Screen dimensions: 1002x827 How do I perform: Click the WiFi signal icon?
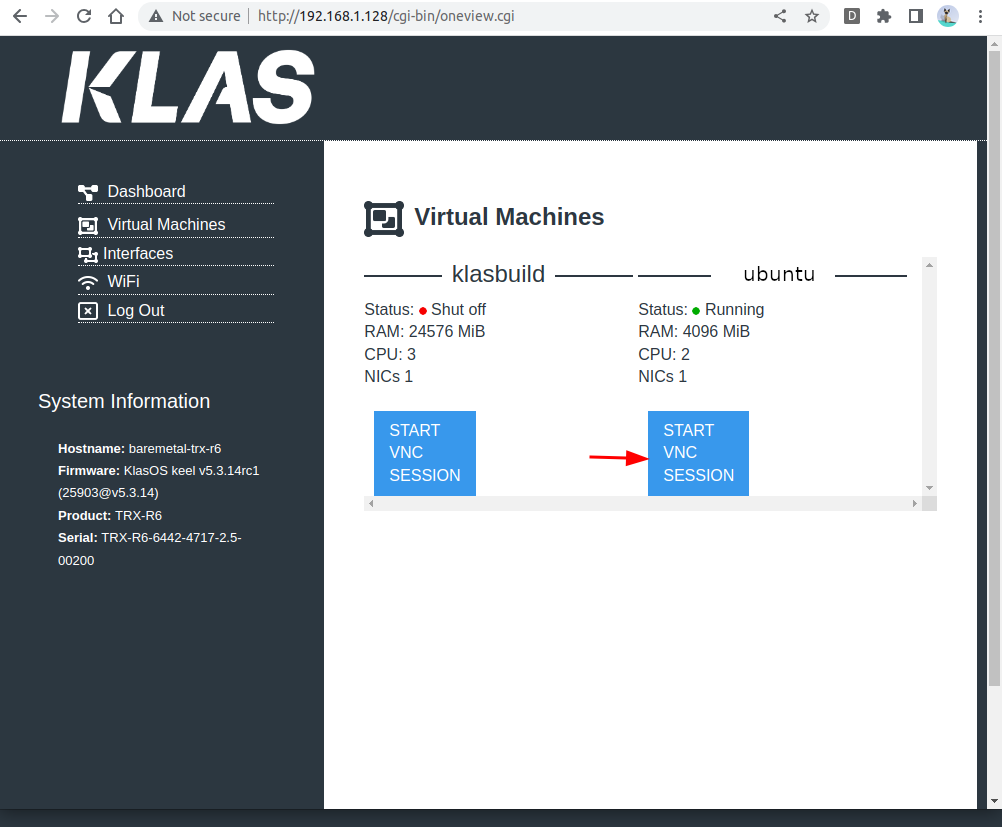click(88, 282)
